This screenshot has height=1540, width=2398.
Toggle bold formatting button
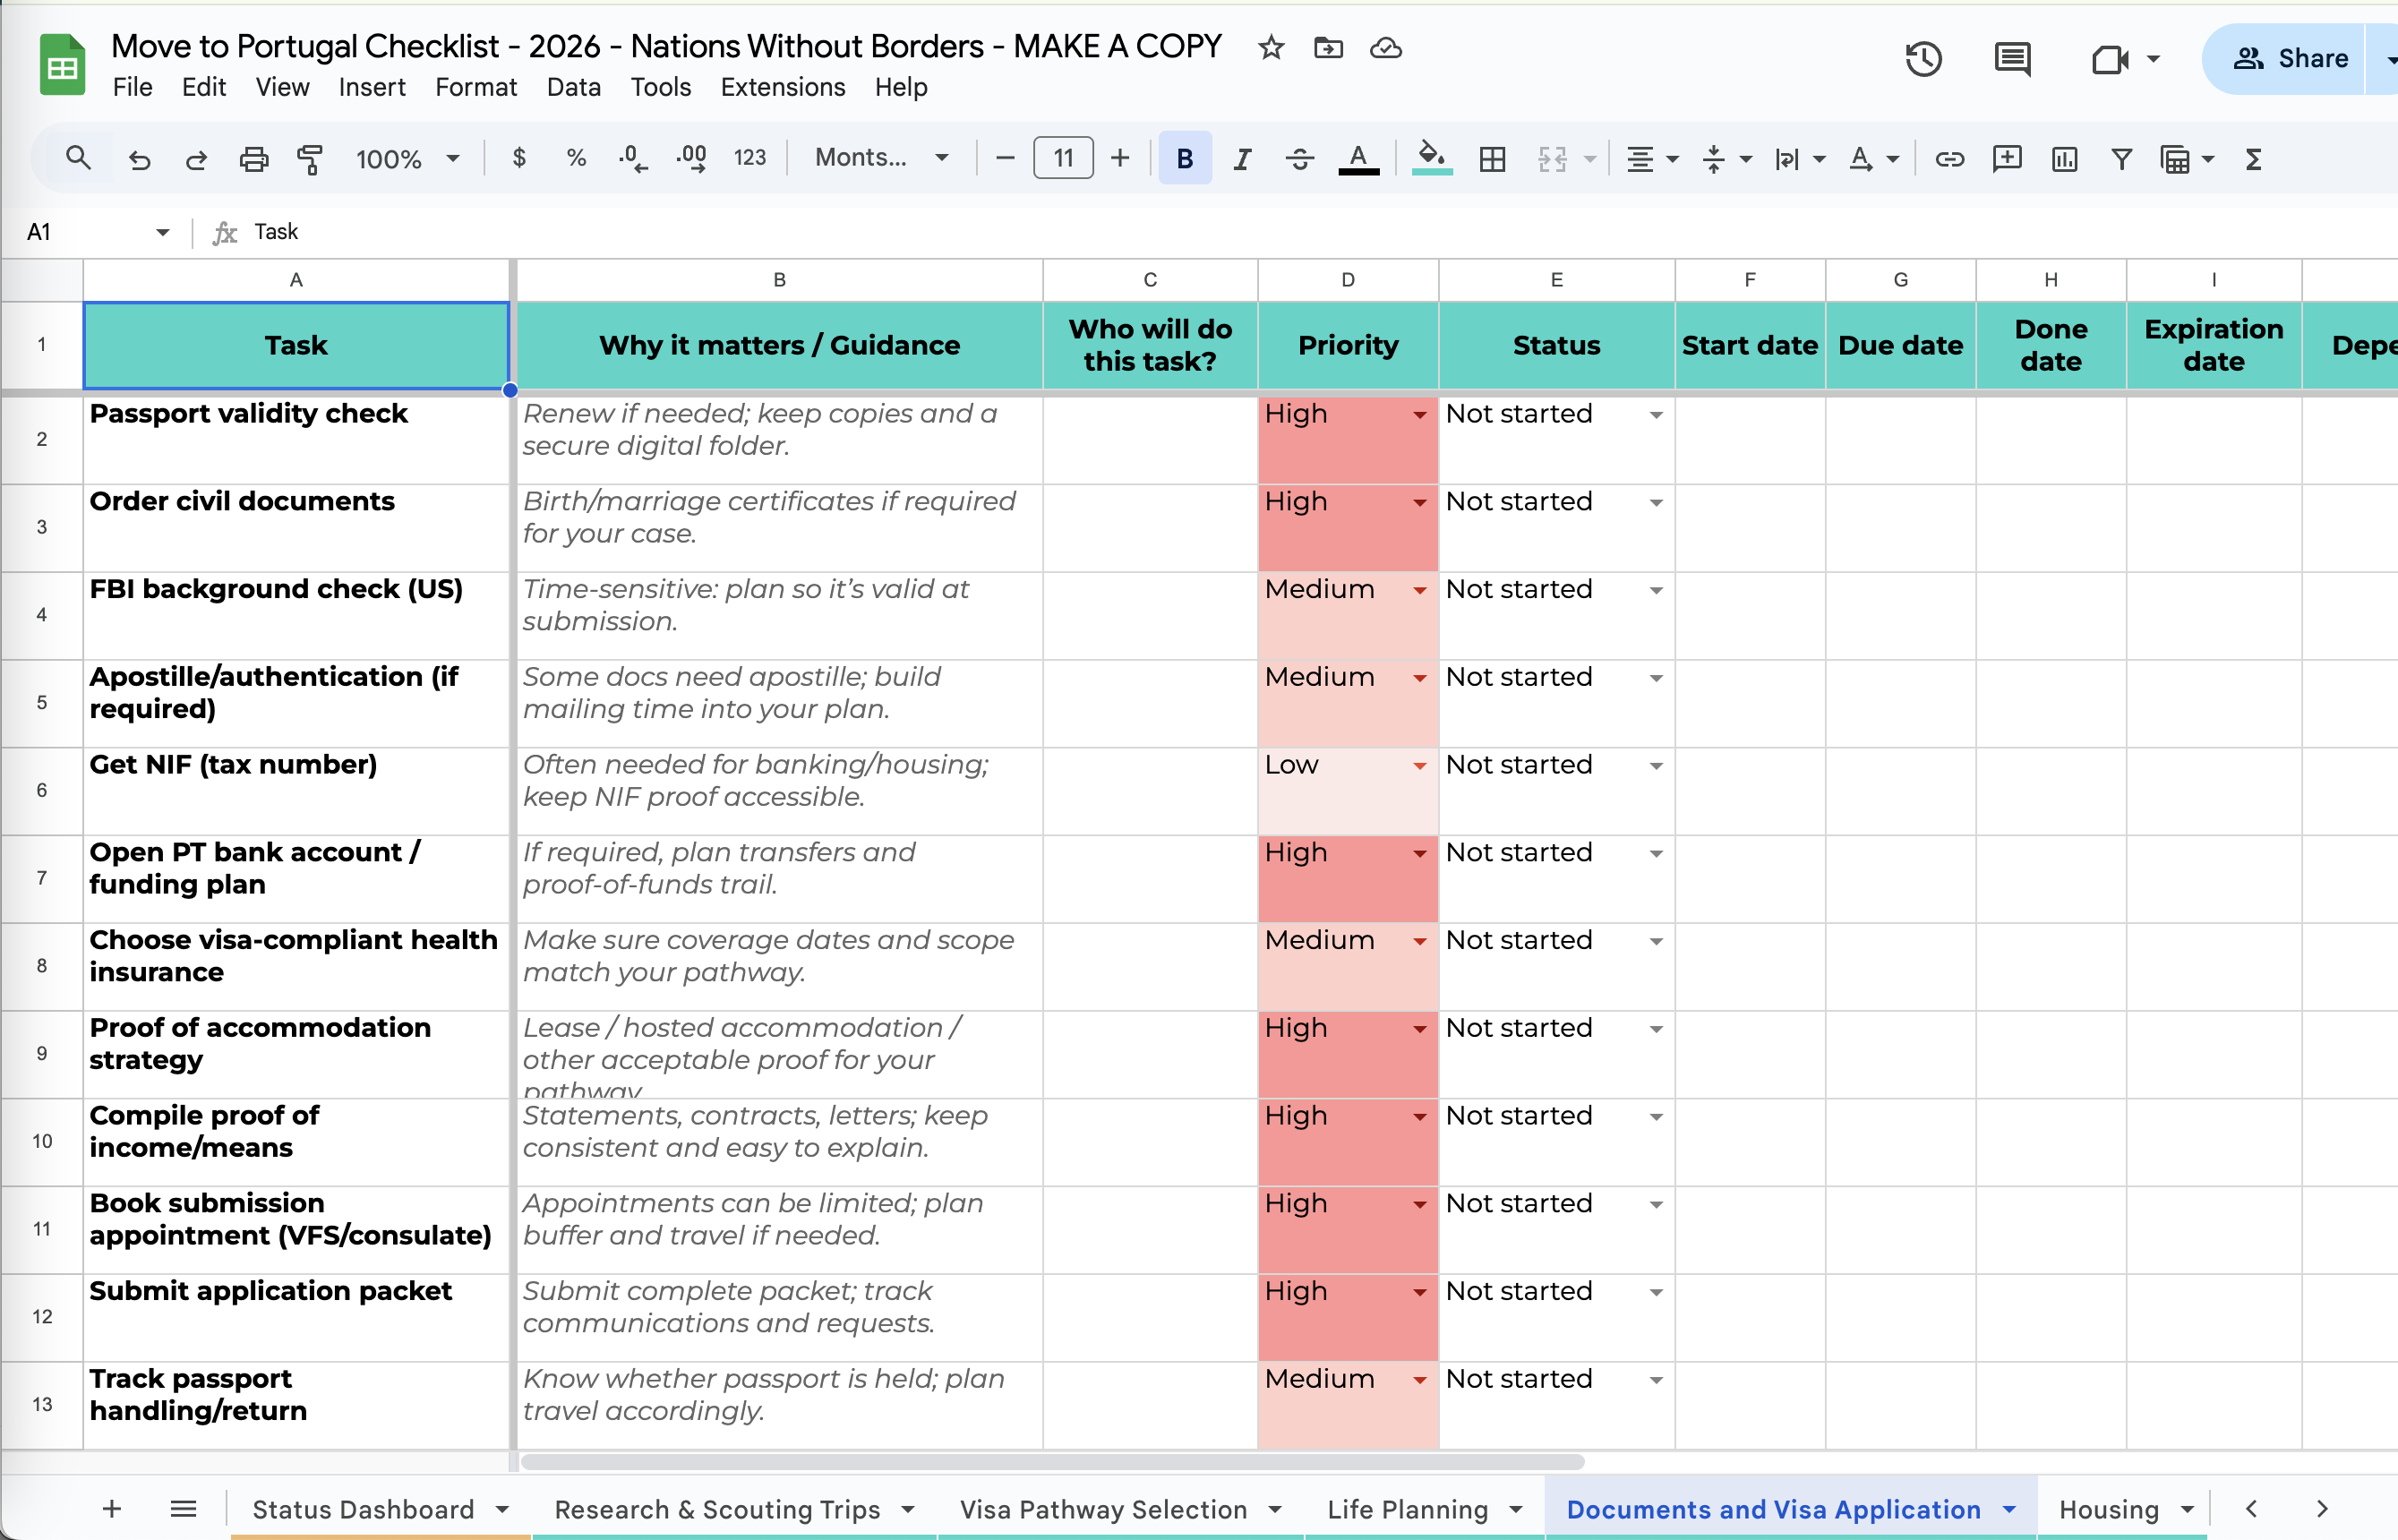pyautogui.click(x=1184, y=158)
